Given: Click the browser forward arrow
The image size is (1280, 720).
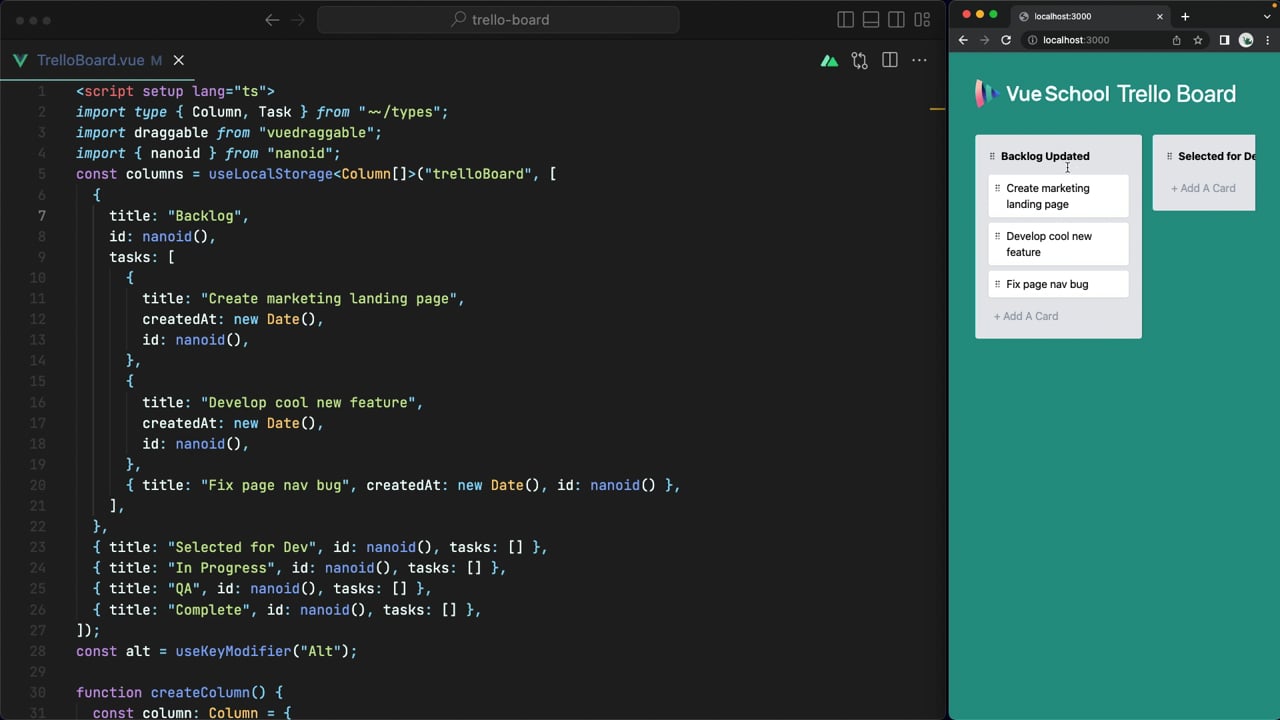Looking at the screenshot, I should pyautogui.click(x=984, y=40).
